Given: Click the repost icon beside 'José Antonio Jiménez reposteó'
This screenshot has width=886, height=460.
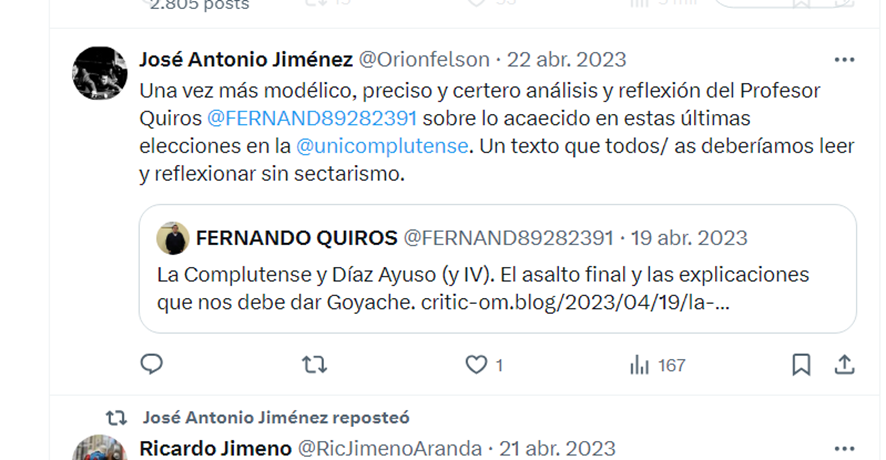Looking at the screenshot, I should (116, 418).
